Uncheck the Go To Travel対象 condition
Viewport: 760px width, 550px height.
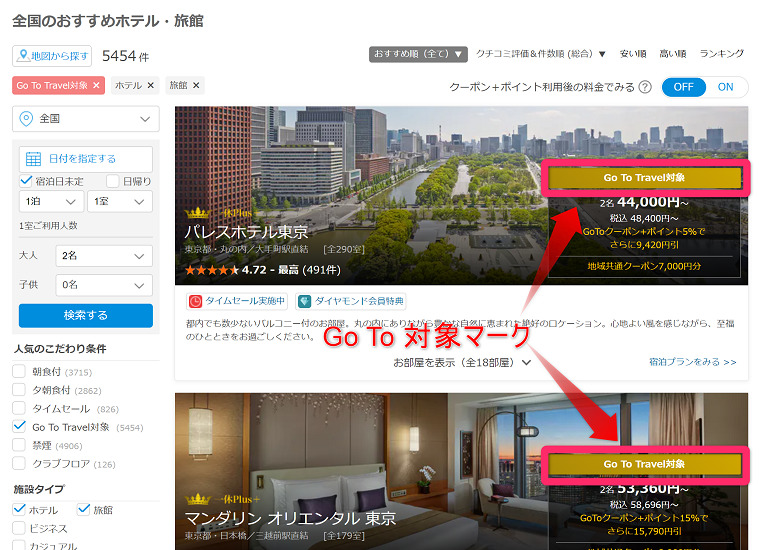pos(19,427)
